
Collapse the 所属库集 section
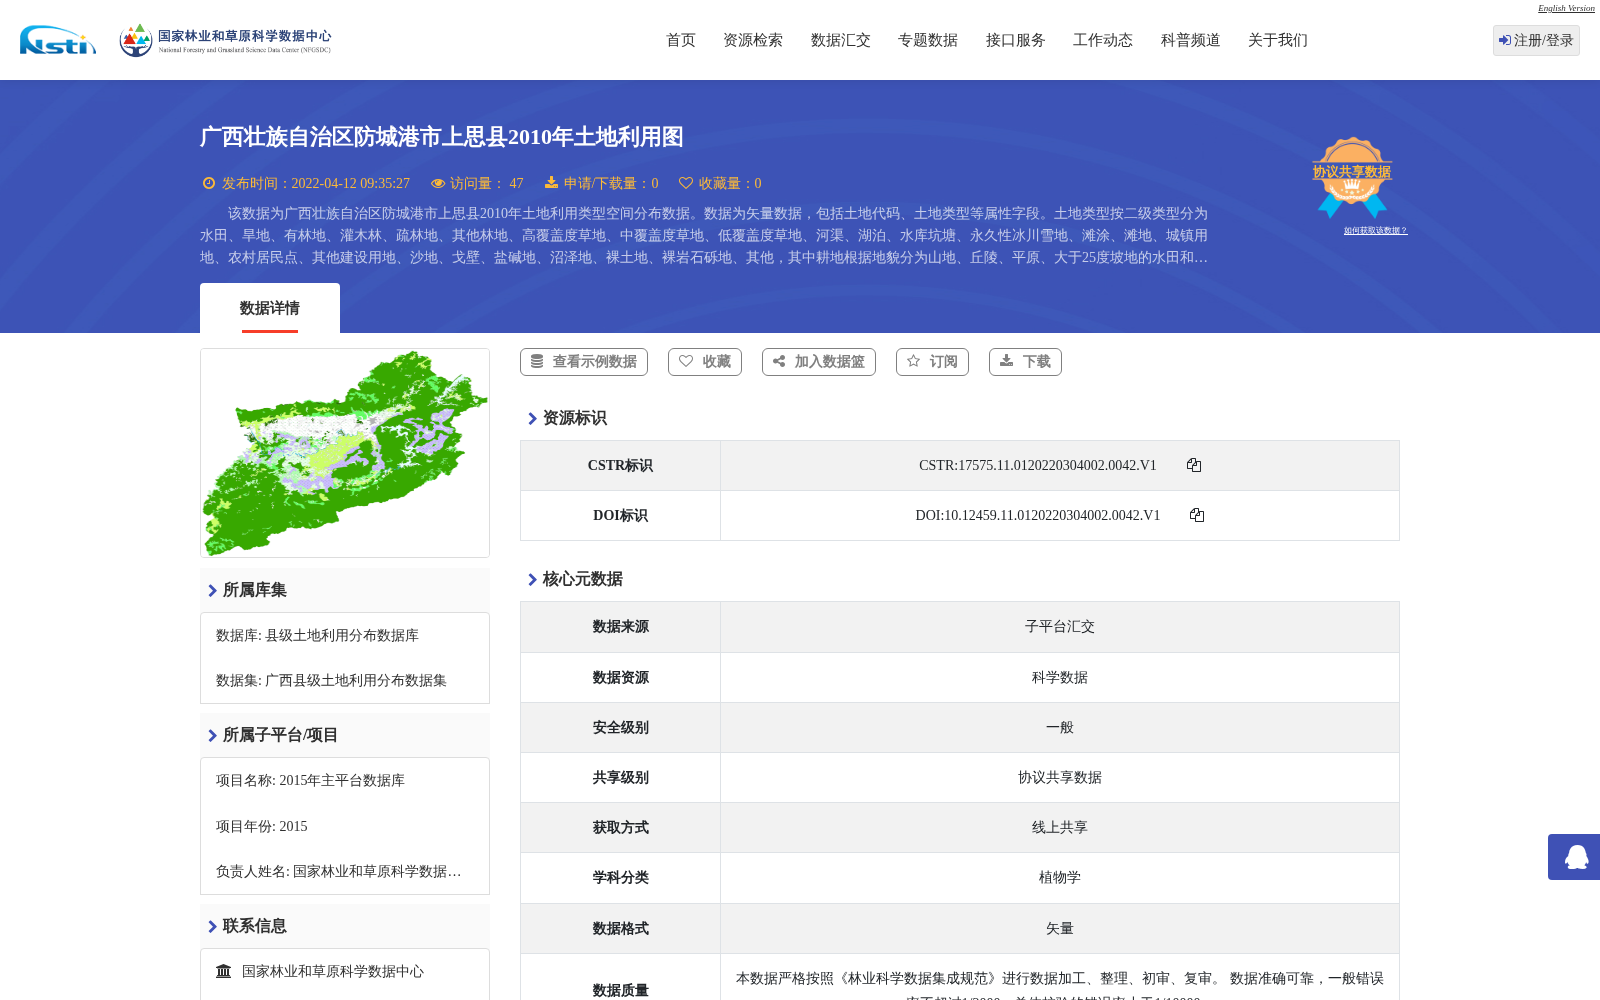(x=247, y=590)
